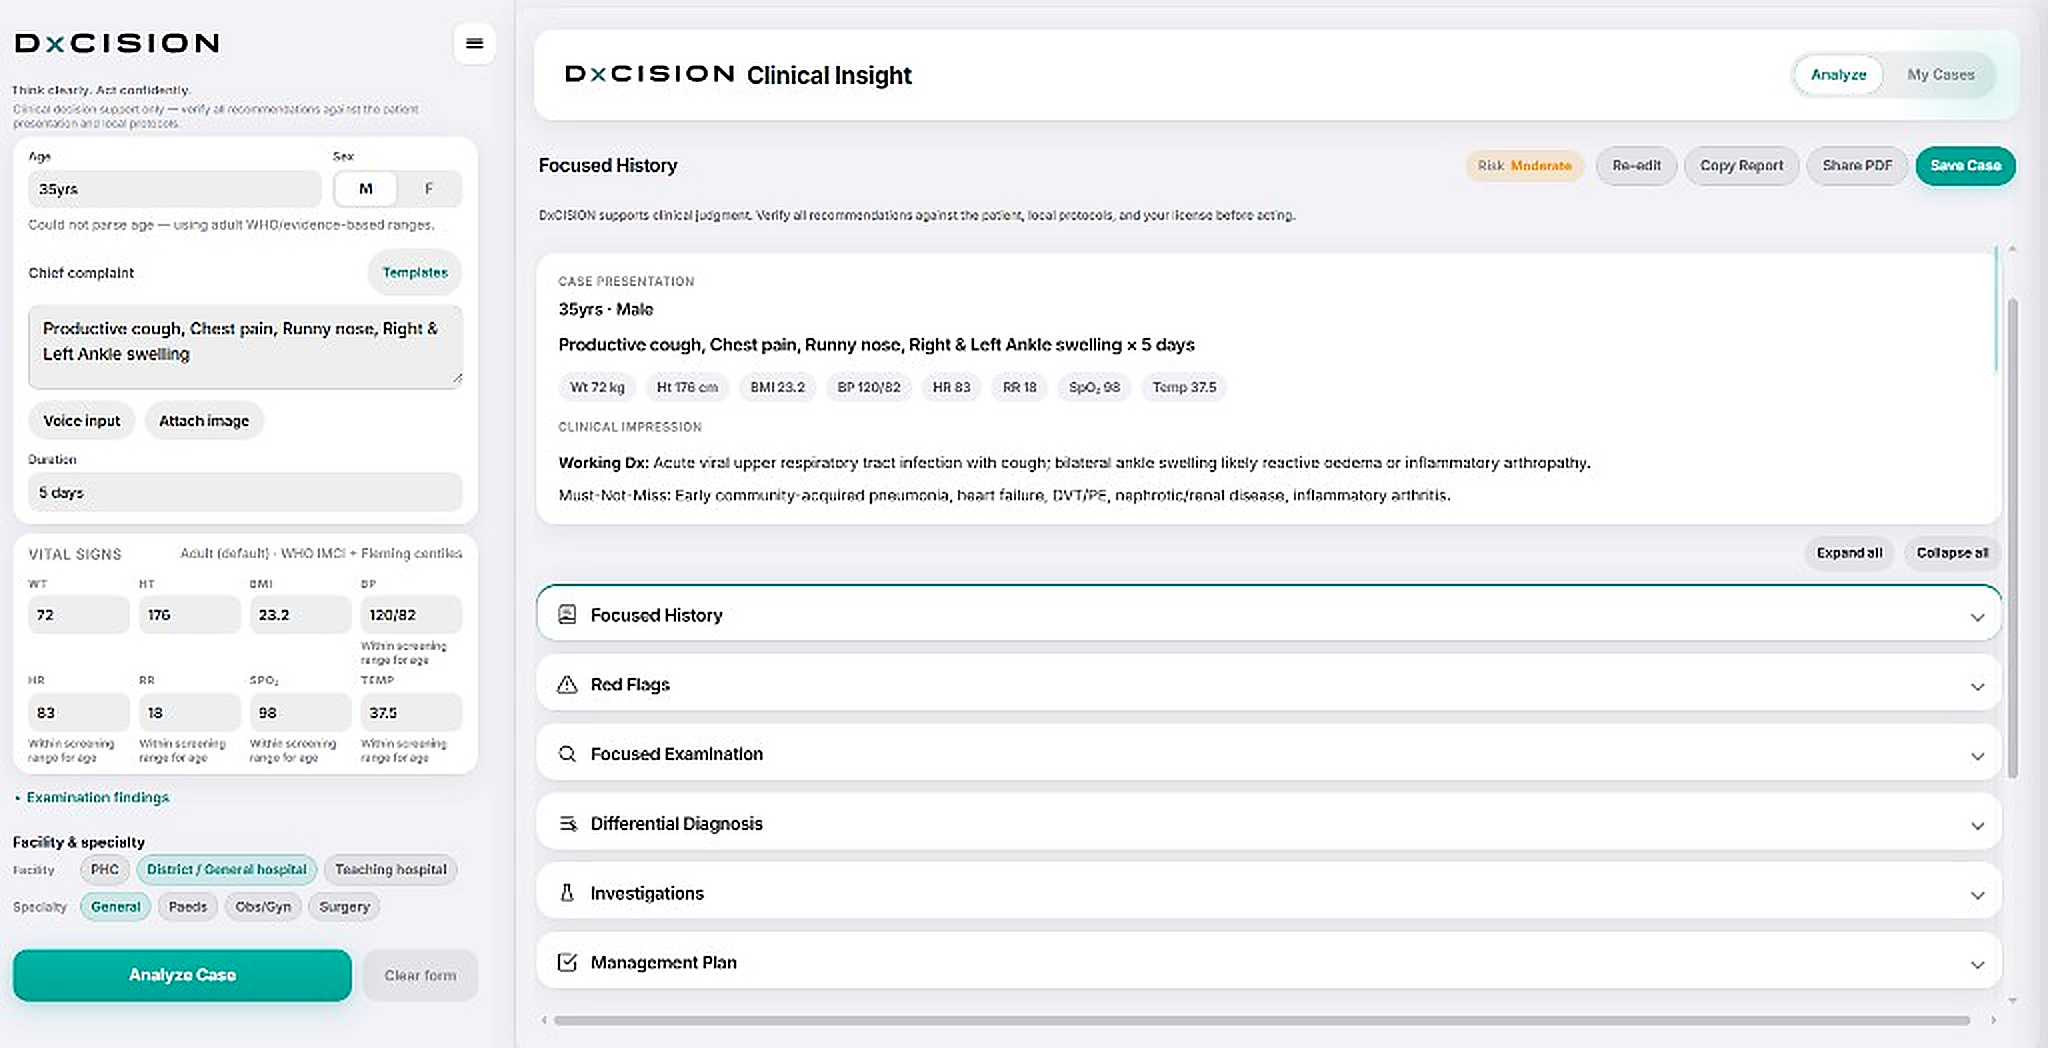
Task: Click the HR vital sign field
Action: tap(78, 712)
